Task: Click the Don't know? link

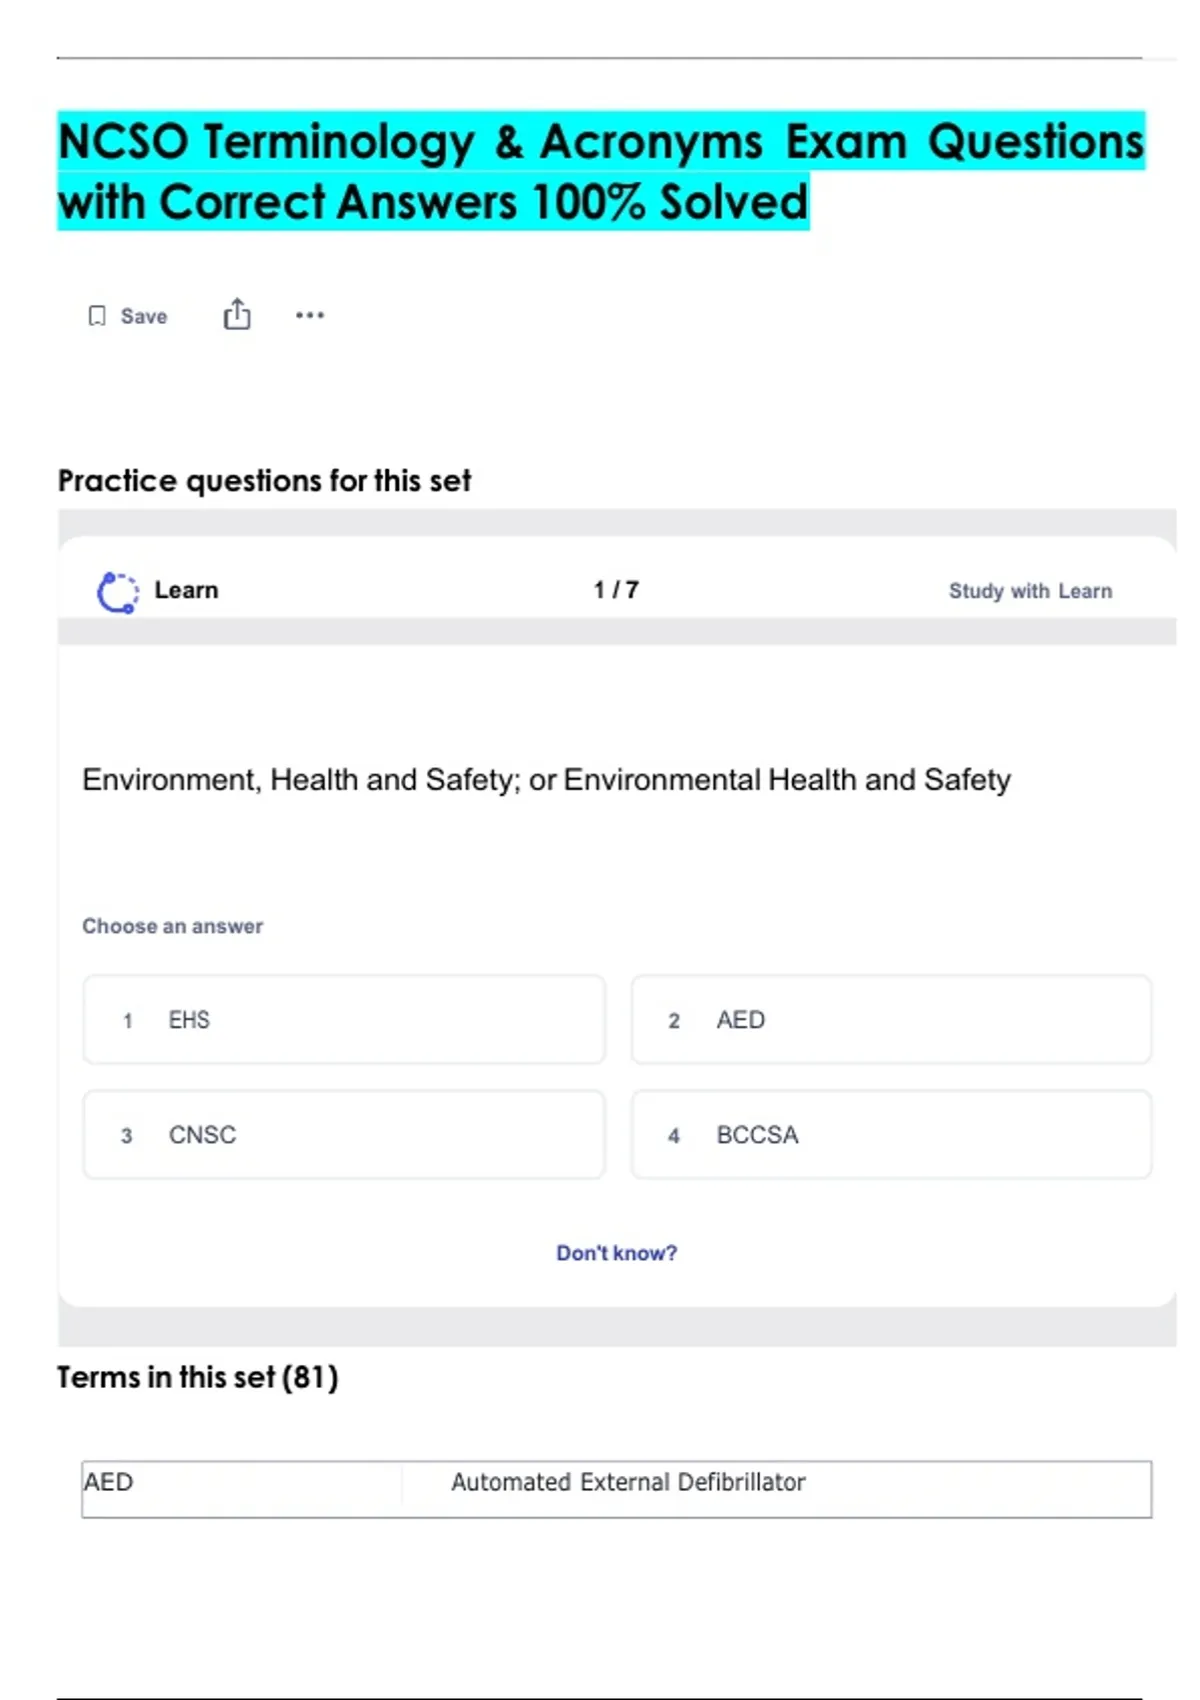Action: click(616, 1253)
